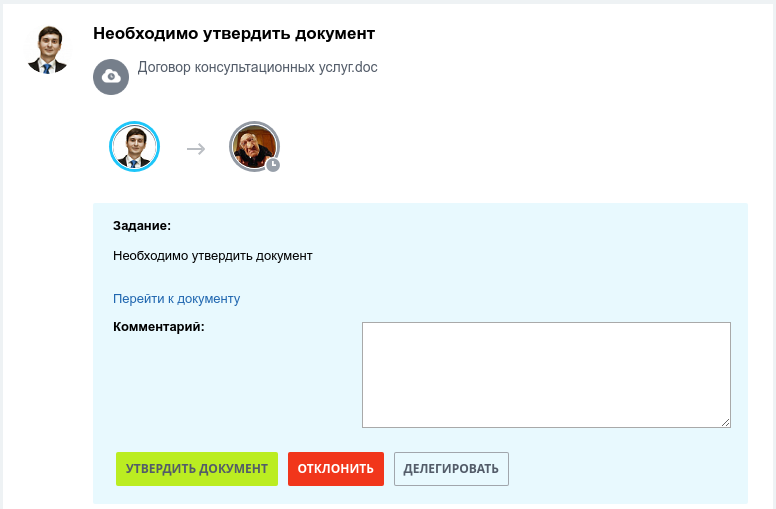Click the Комментарий: label
This screenshot has height=509, width=776.
point(159,327)
